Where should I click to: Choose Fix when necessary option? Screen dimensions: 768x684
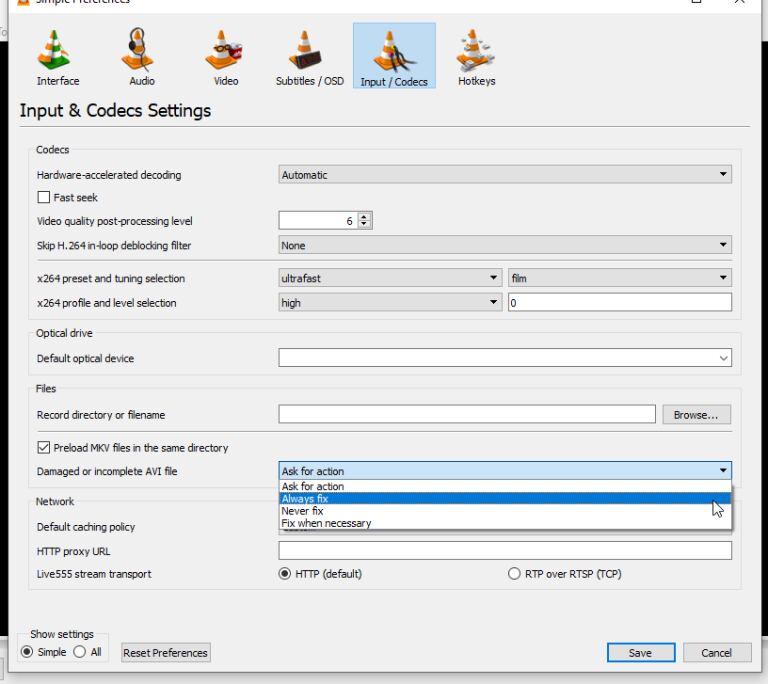point(326,523)
